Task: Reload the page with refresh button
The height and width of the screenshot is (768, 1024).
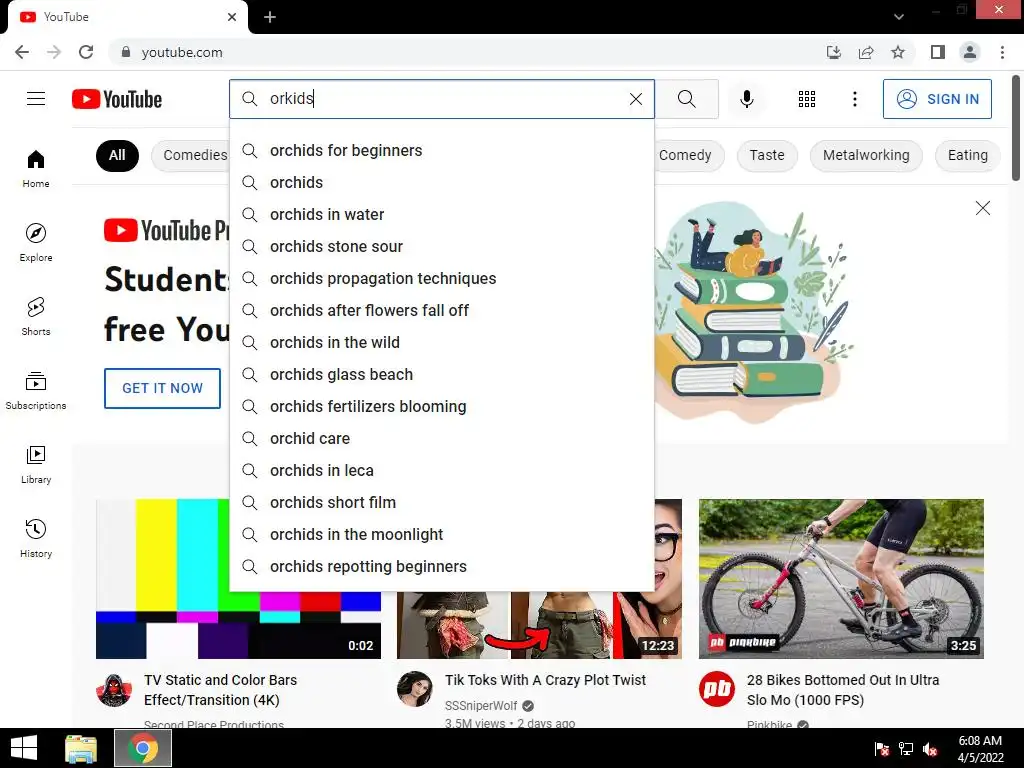Action: (x=86, y=52)
